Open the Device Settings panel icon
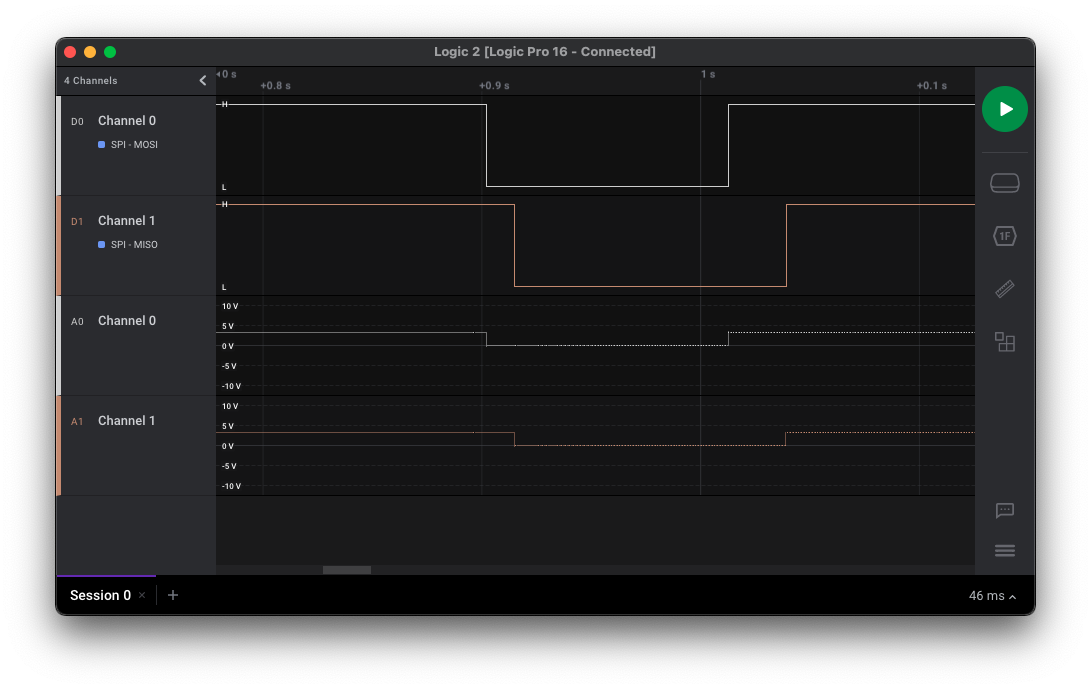Image resolution: width=1091 pixels, height=689 pixels. coord(1004,183)
